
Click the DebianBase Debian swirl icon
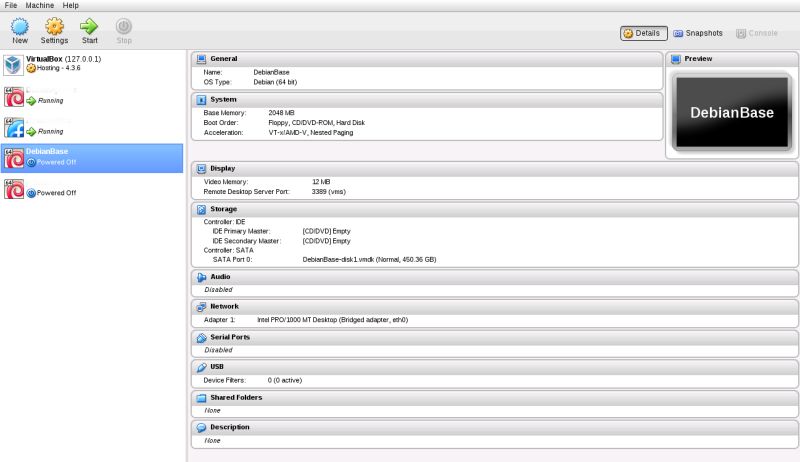point(14,159)
